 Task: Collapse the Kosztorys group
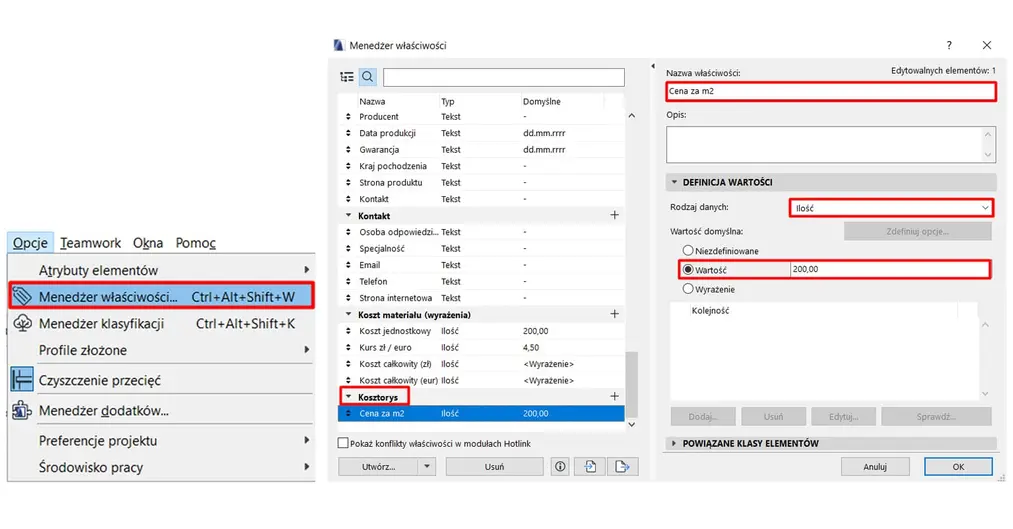pos(349,396)
